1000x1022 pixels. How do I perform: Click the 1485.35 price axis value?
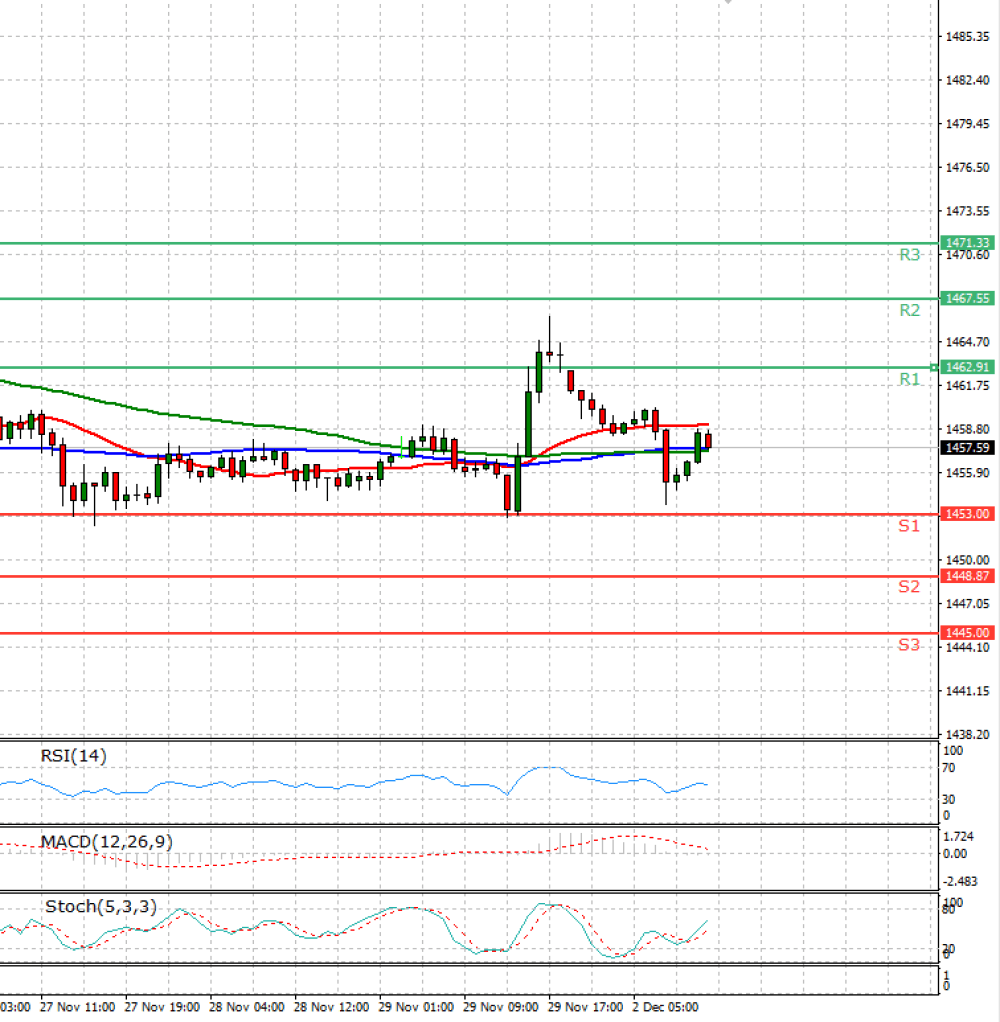tap(967, 37)
